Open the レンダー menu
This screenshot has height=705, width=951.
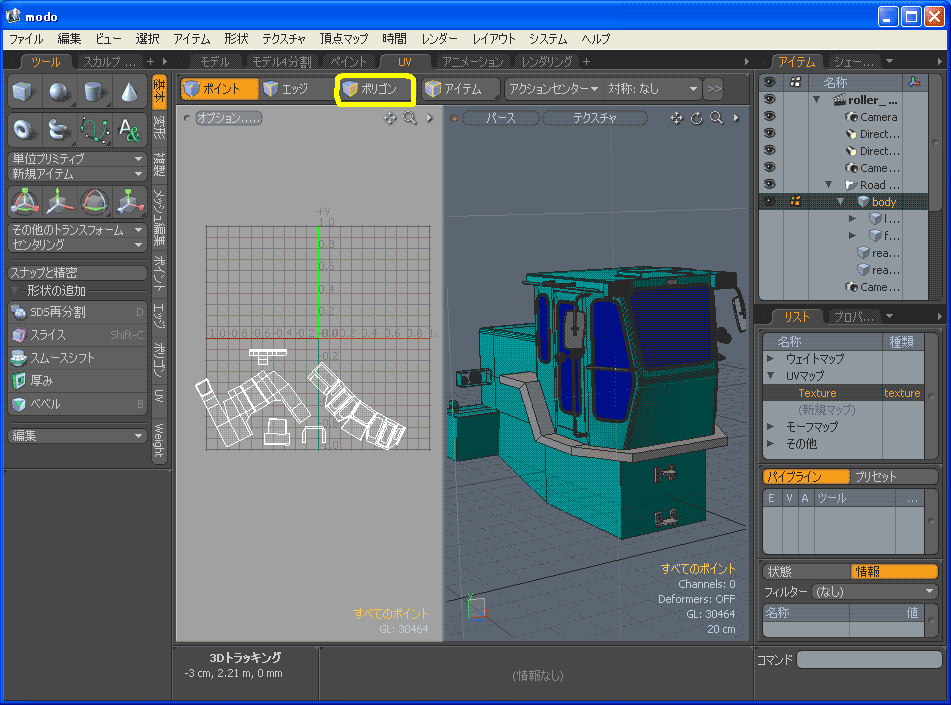pyautogui.click(x=440, y=39)
